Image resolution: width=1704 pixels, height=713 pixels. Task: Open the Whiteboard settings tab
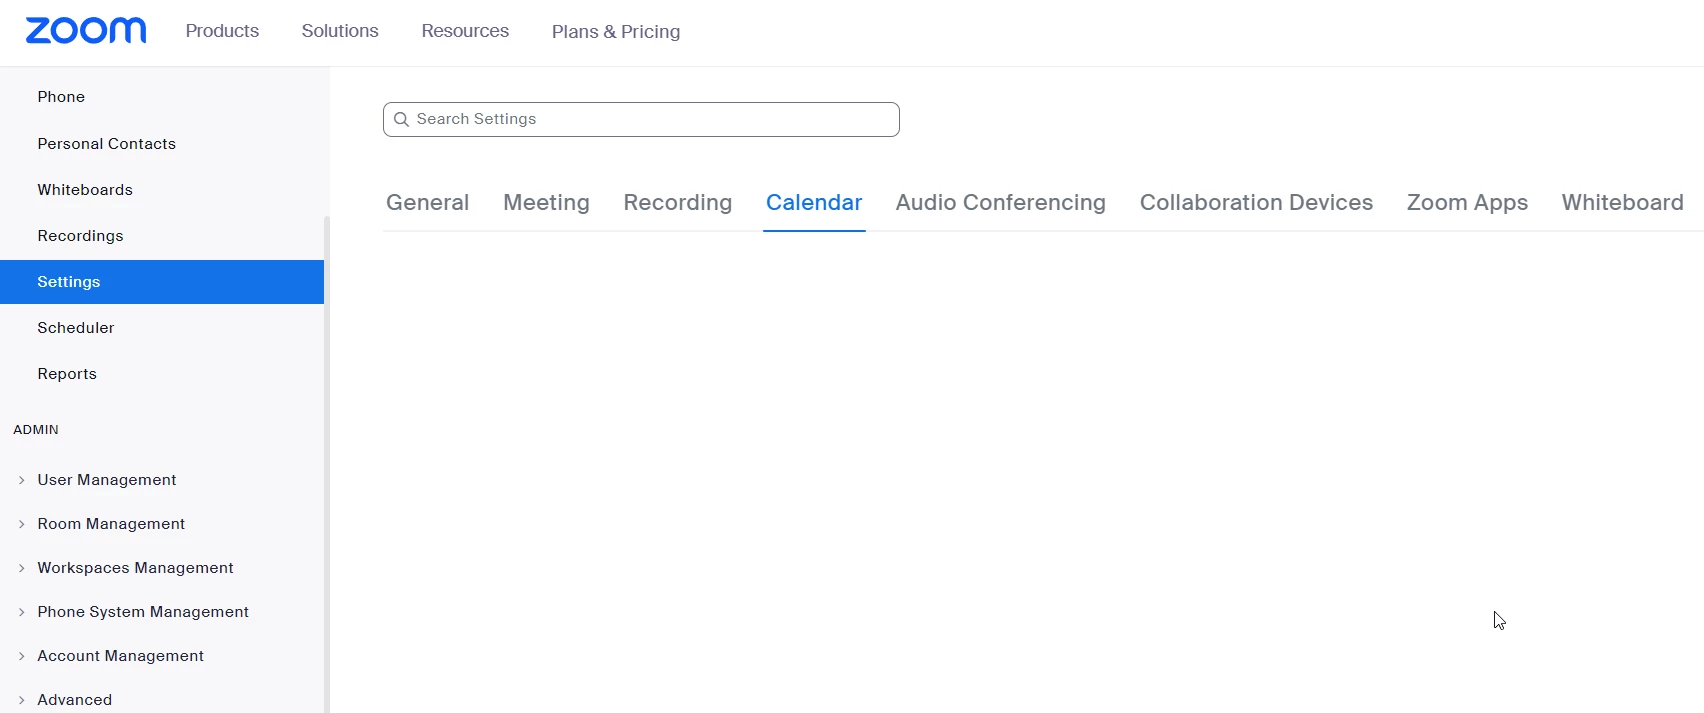(1623, 203)
